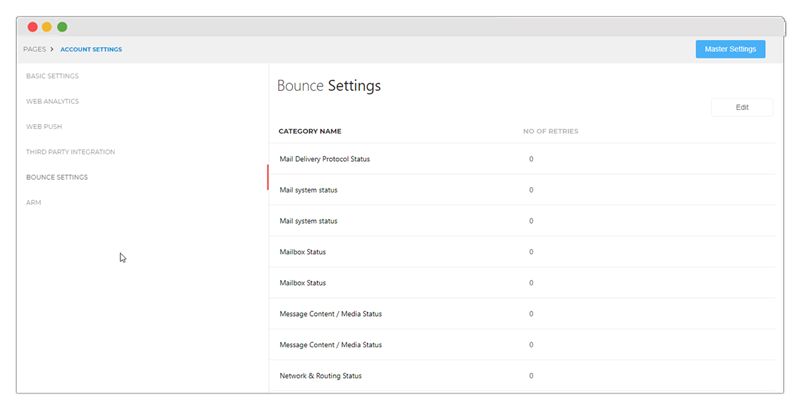Switch to Web Analytics section
The height and width of the screenshot is (404, 800).
tap(52, 101)
